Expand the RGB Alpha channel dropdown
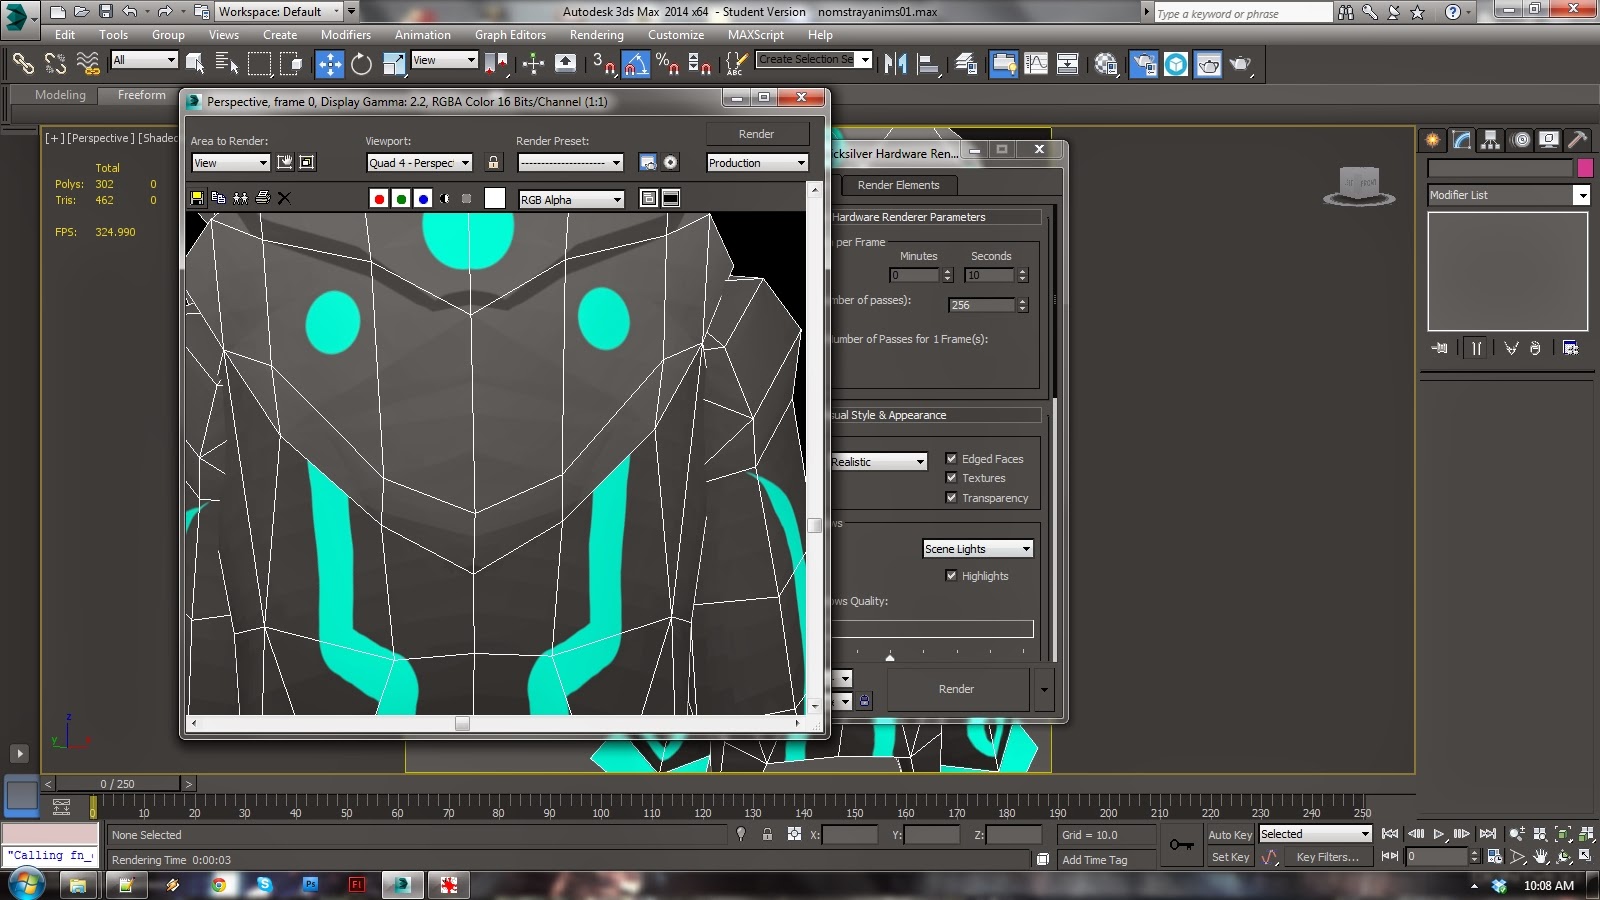This screenshot has width=1600, height=900. 618,199
